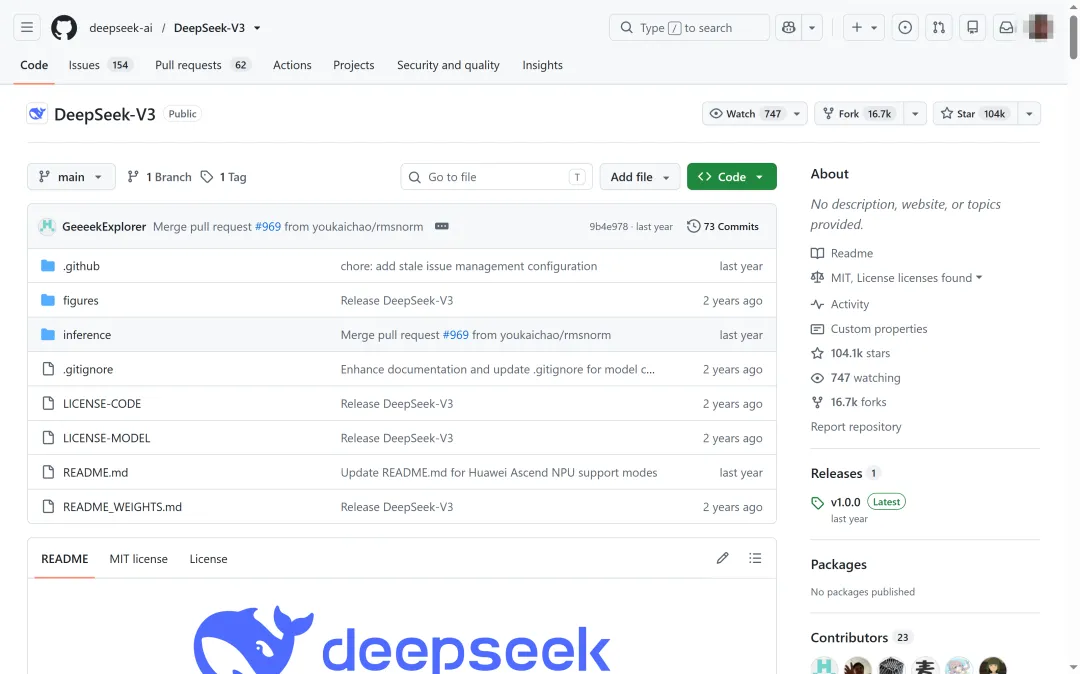
Task: Click the first contributor avatar
Action: coord(824,667)
